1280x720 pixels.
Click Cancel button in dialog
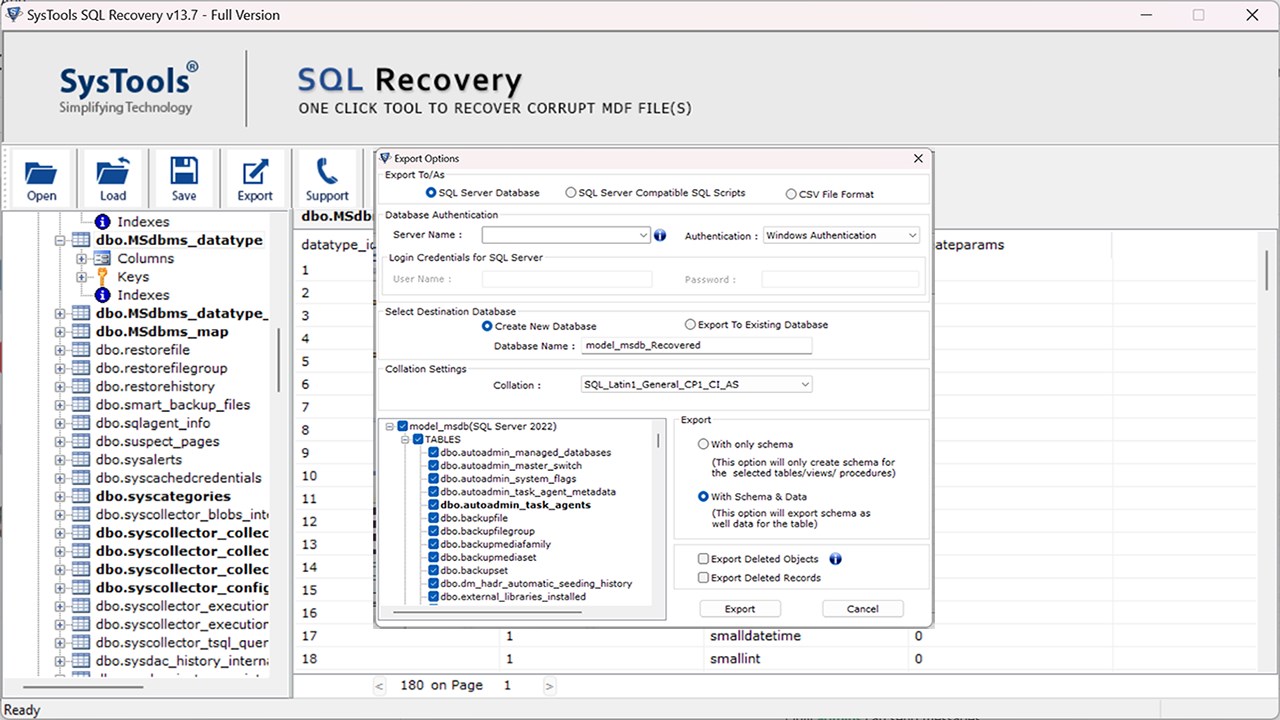(x=862, y=608)
